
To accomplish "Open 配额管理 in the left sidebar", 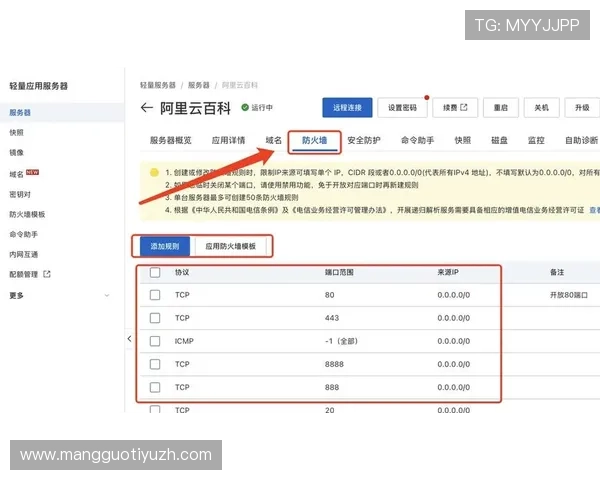I will (x=23, y=274).
